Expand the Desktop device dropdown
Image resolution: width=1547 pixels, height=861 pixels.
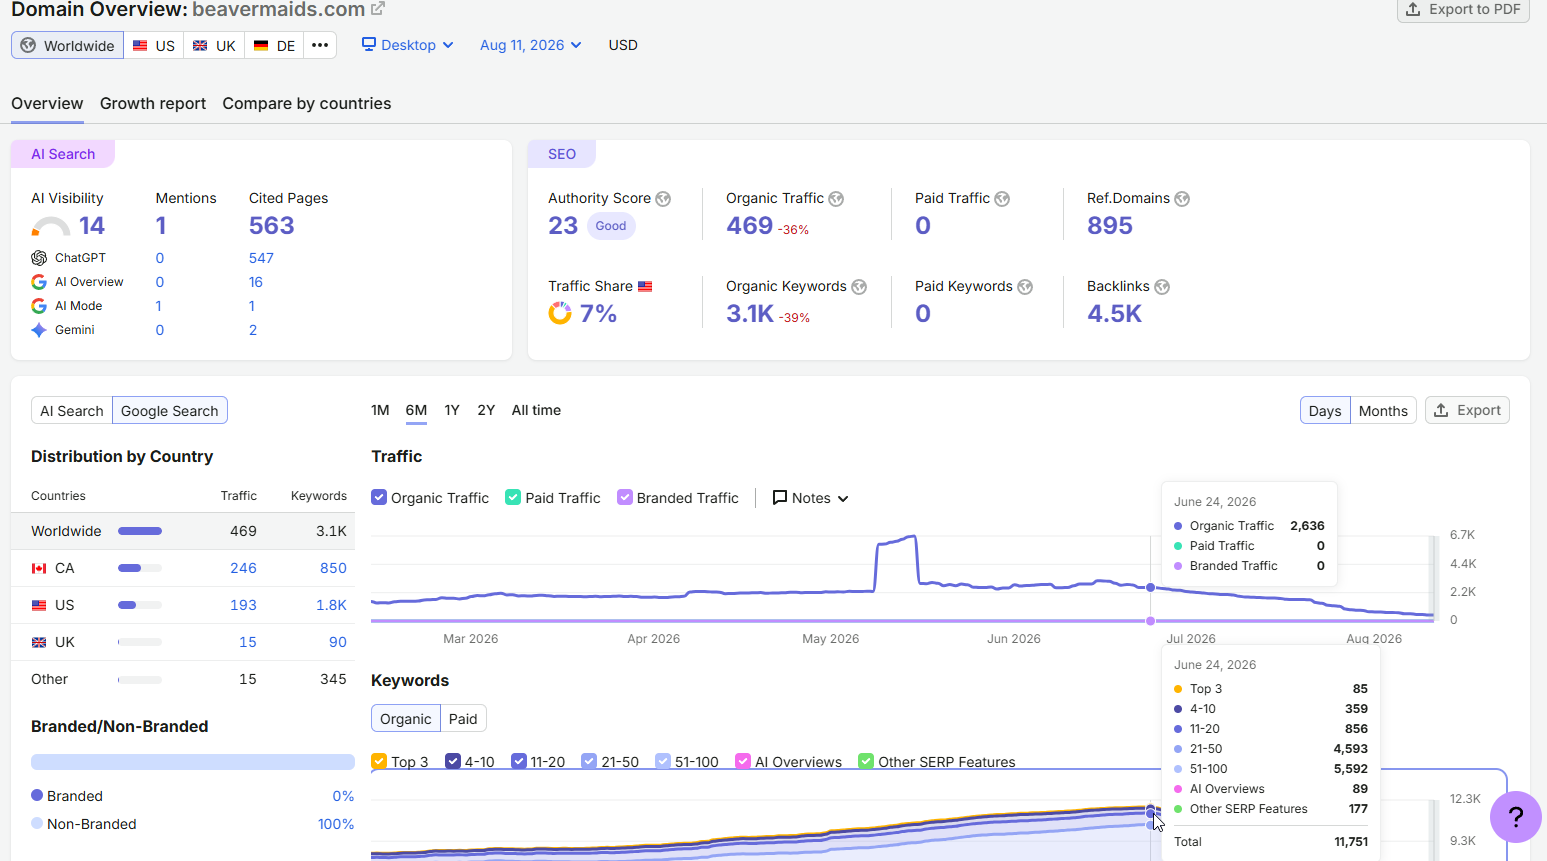pyautogui.click(x=408, y=45)
